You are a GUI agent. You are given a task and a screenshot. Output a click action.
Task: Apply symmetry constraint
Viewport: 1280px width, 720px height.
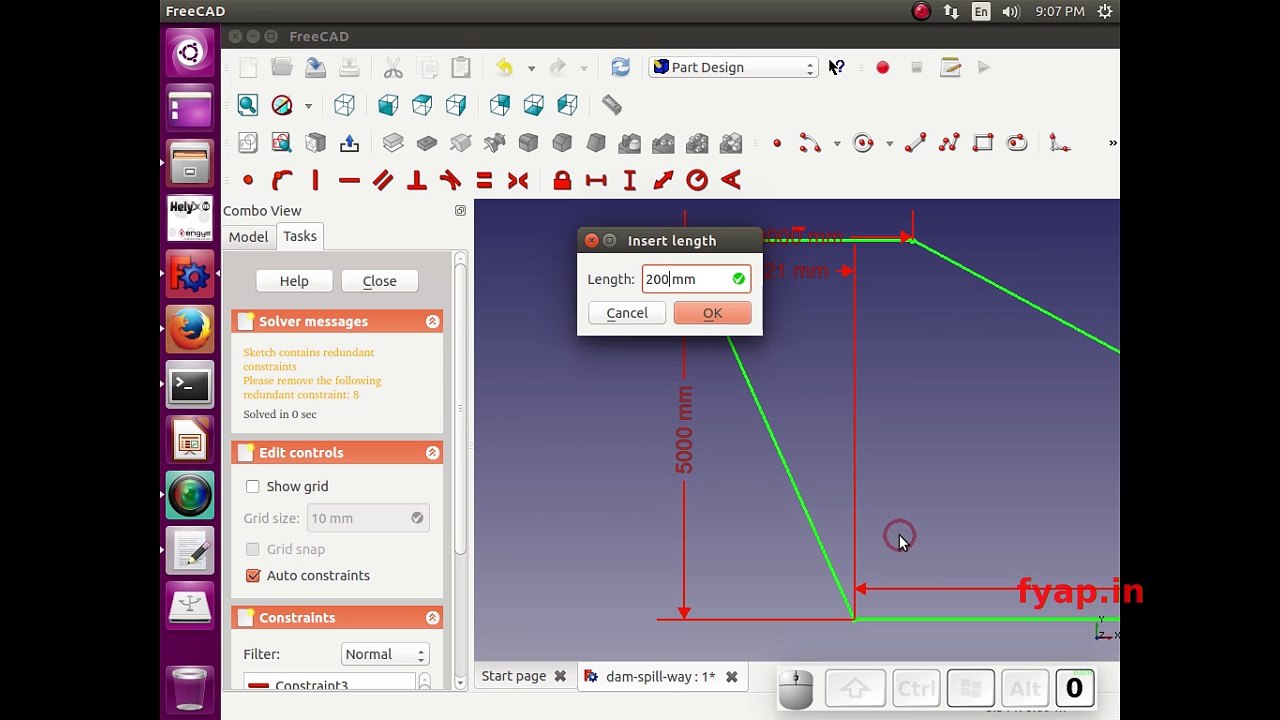(518, 181)
